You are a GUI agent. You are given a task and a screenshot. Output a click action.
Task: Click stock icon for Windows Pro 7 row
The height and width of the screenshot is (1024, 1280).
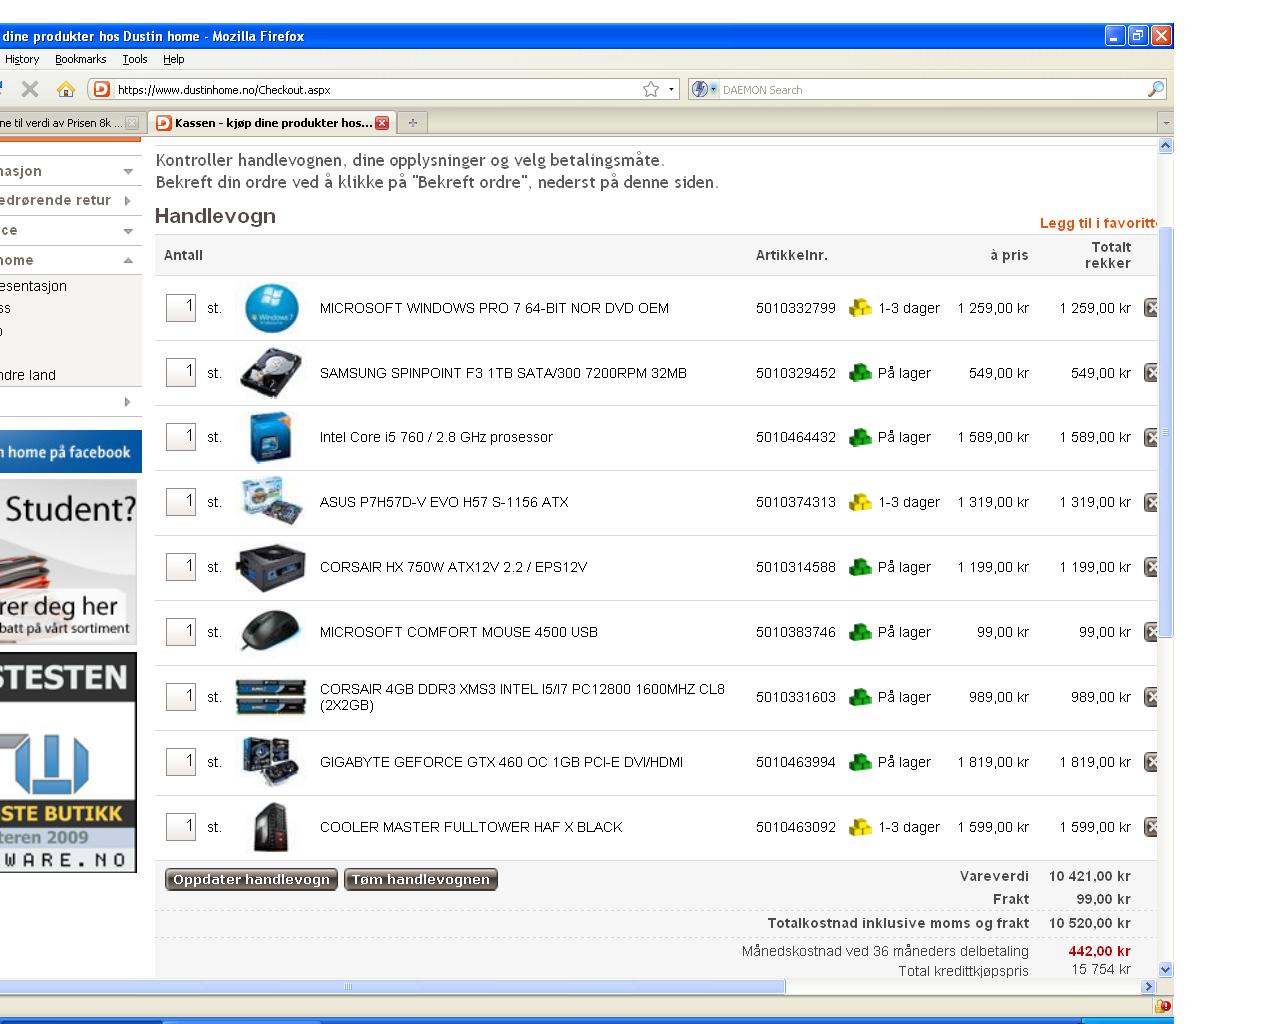(x=860, y=308)
